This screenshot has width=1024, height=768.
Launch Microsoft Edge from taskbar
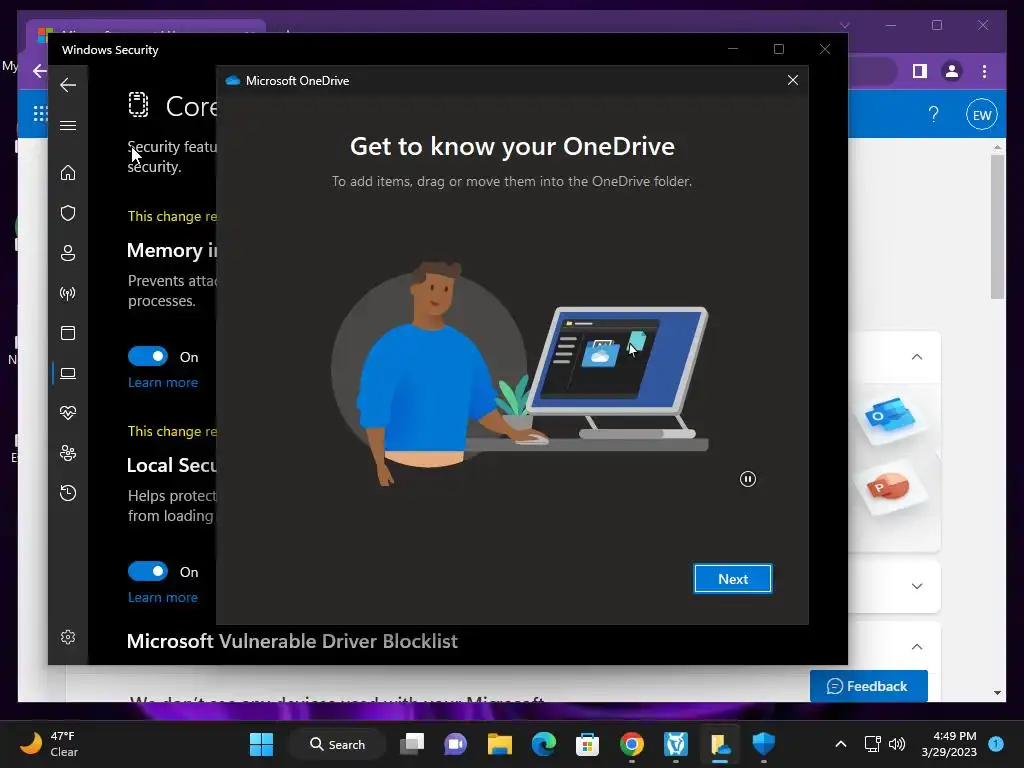pos(543,744)
